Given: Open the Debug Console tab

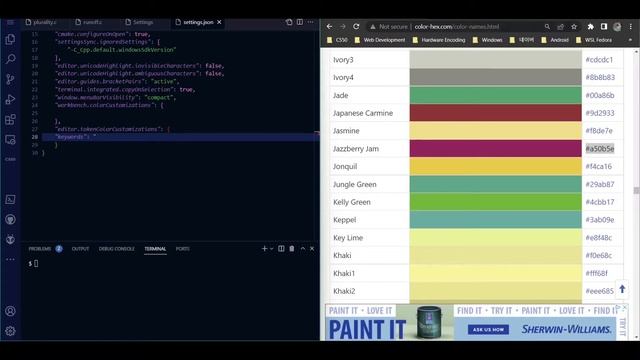Looking at the screenshot, I should (x=116, y=249).
